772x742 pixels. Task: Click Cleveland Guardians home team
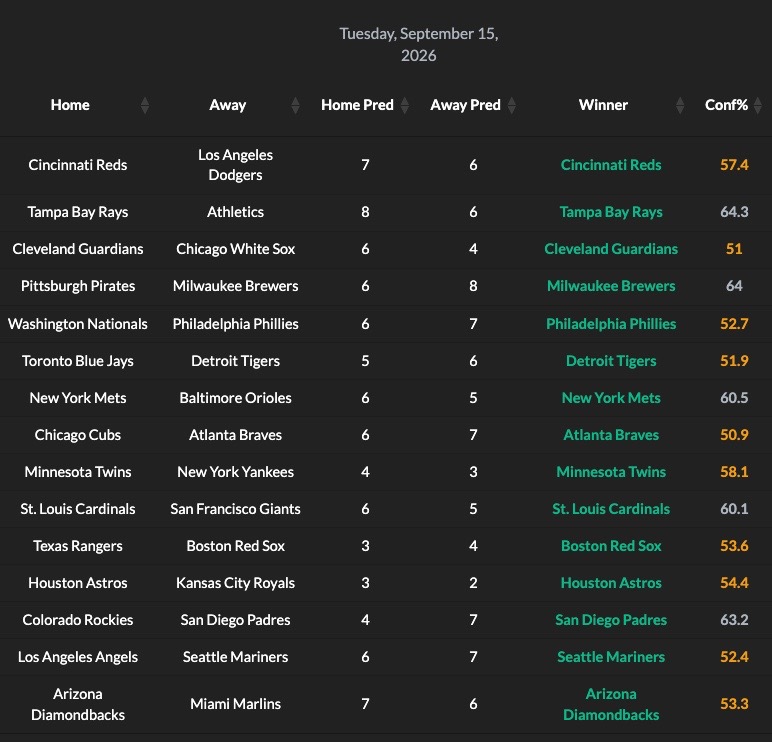click(x=78, y=249)
